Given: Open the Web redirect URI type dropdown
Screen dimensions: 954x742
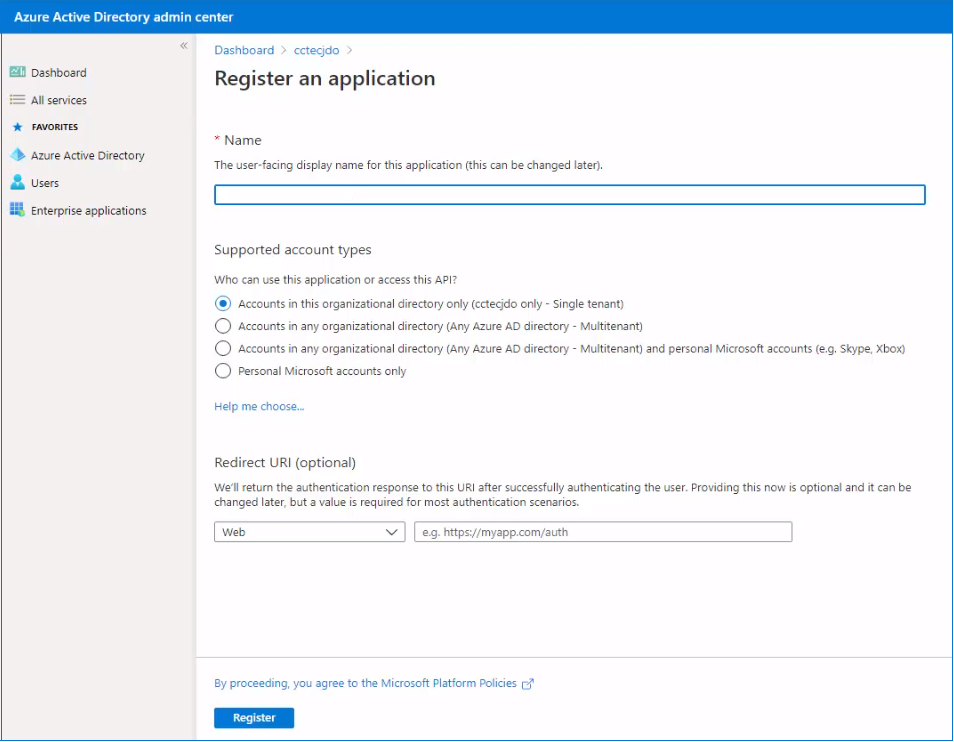Looking at the screenshot, I should point(309,532).
